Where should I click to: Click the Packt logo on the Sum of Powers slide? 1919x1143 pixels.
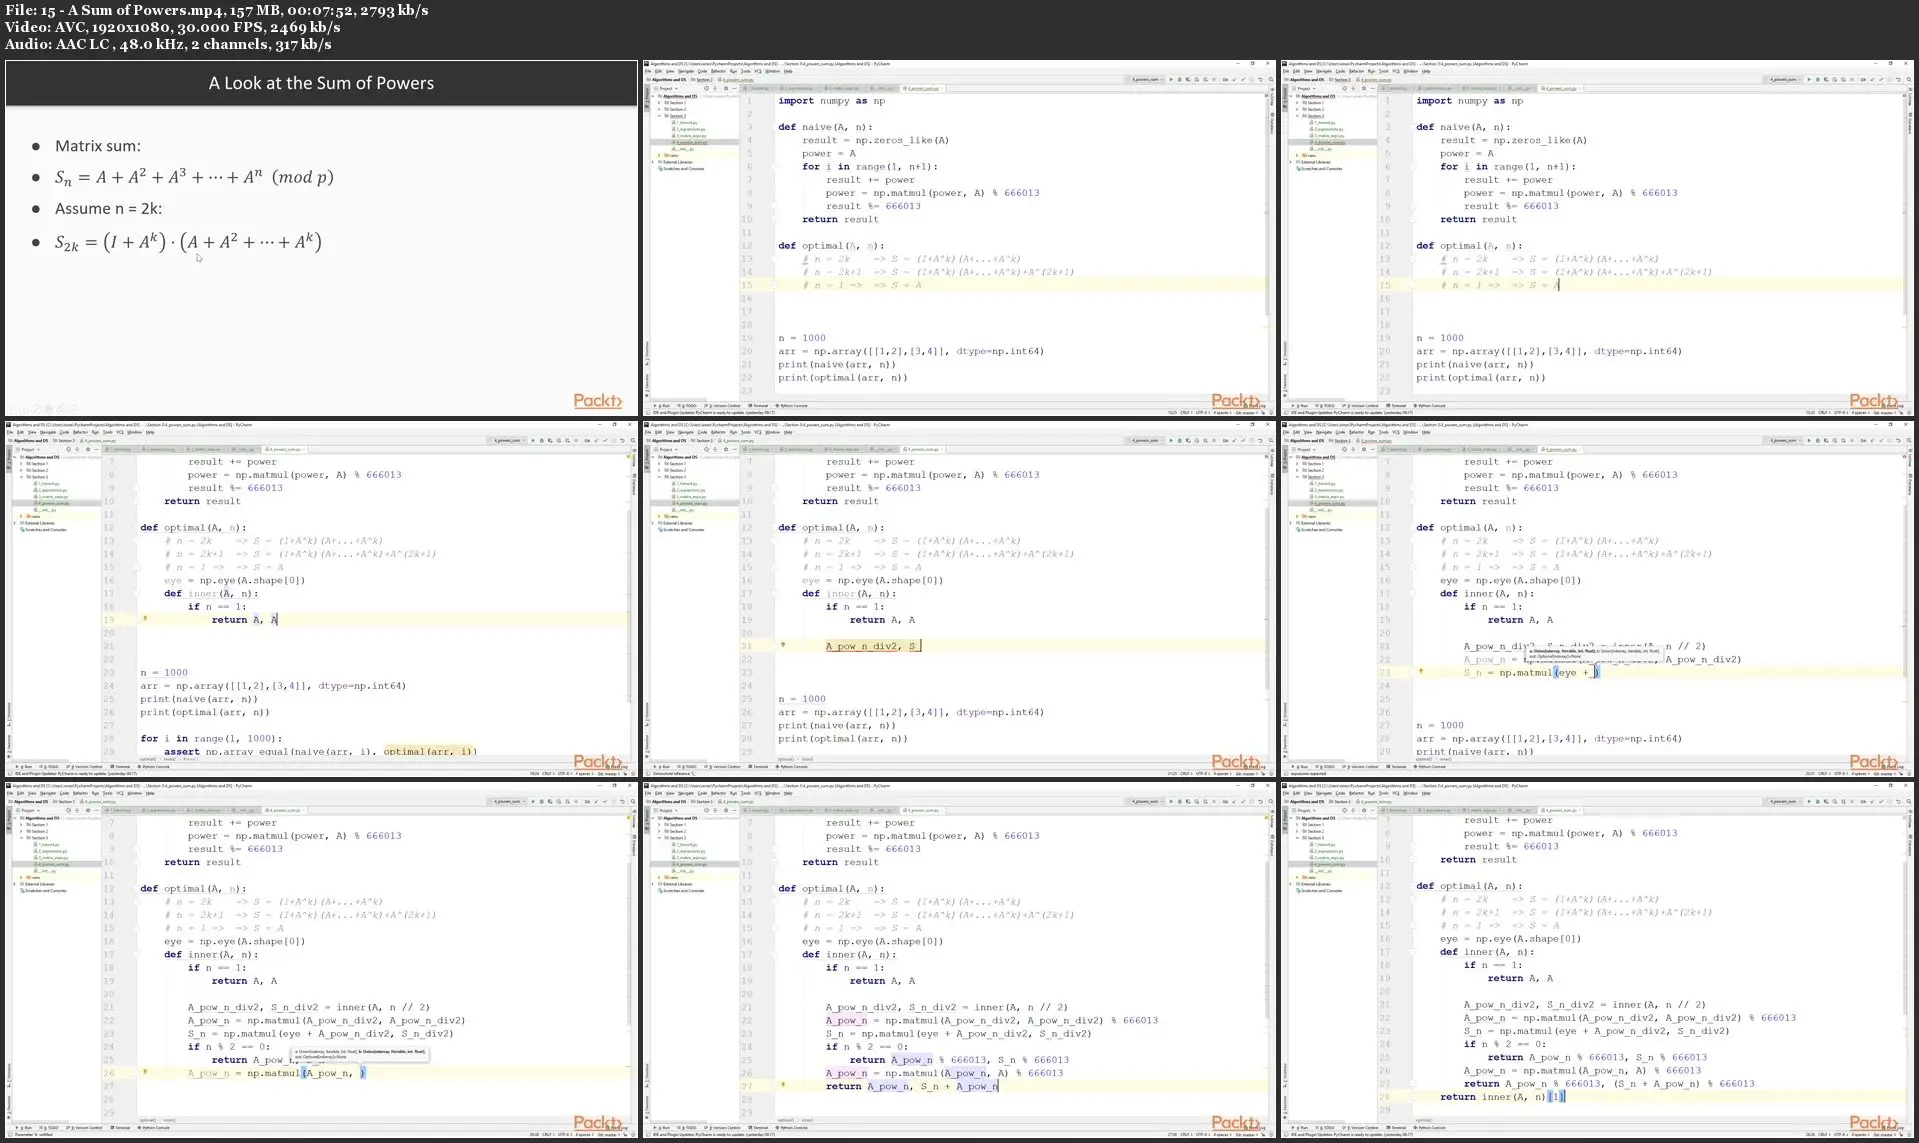coord(597,401)
